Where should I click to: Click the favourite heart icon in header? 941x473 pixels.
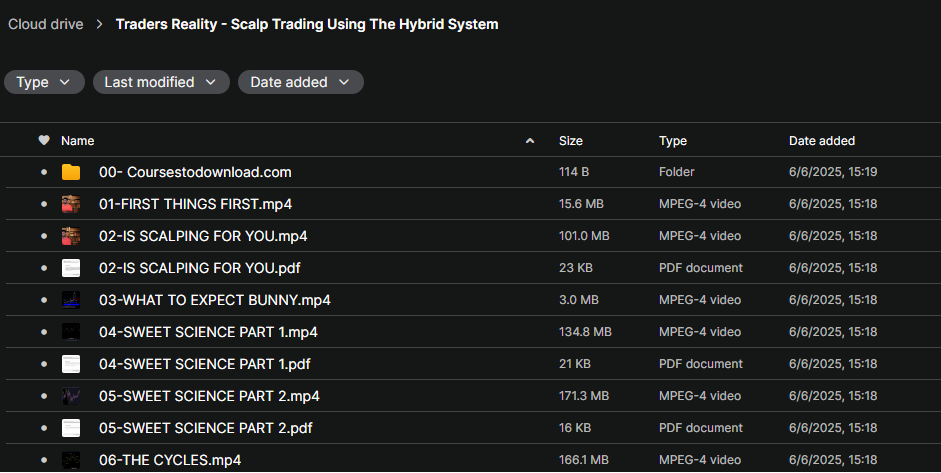click(44, 140)
